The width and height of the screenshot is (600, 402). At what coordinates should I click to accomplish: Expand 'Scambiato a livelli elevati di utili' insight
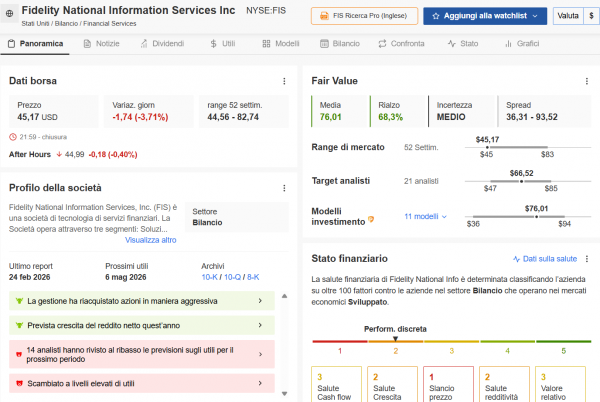click(260, 383)
